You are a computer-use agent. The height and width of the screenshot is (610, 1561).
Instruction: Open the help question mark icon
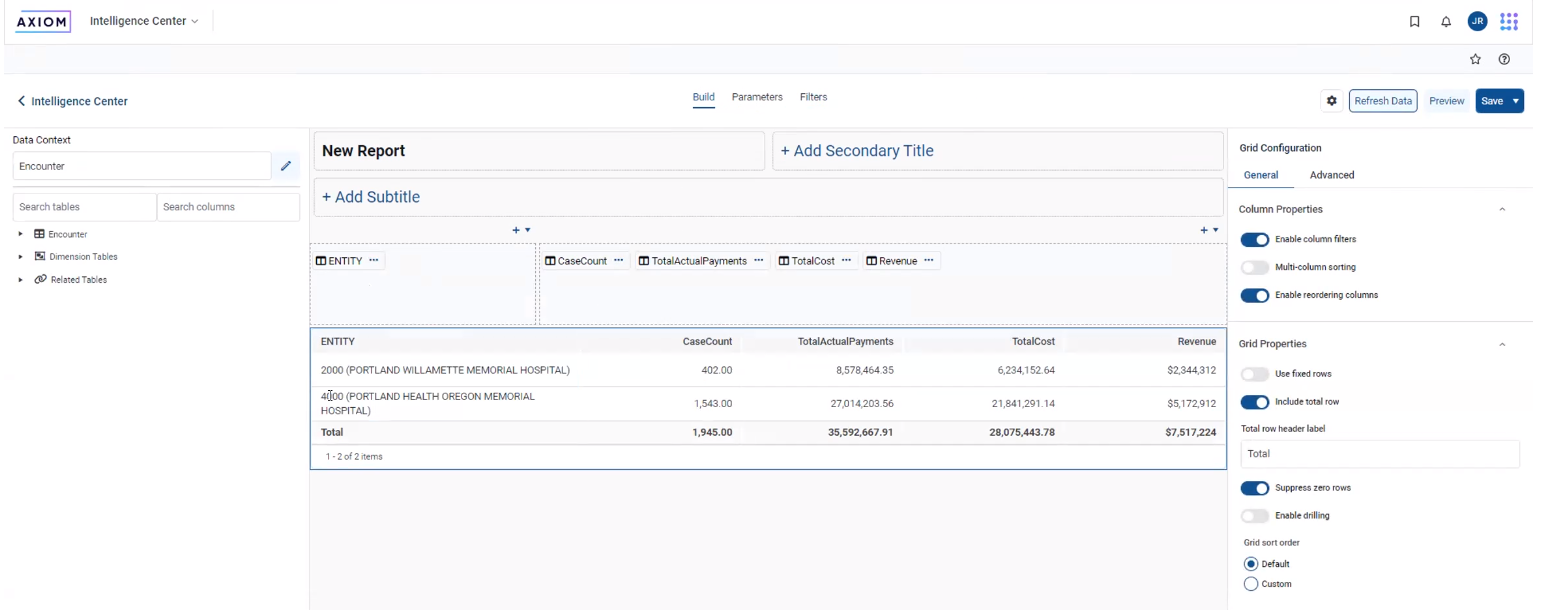[1504, 59]
